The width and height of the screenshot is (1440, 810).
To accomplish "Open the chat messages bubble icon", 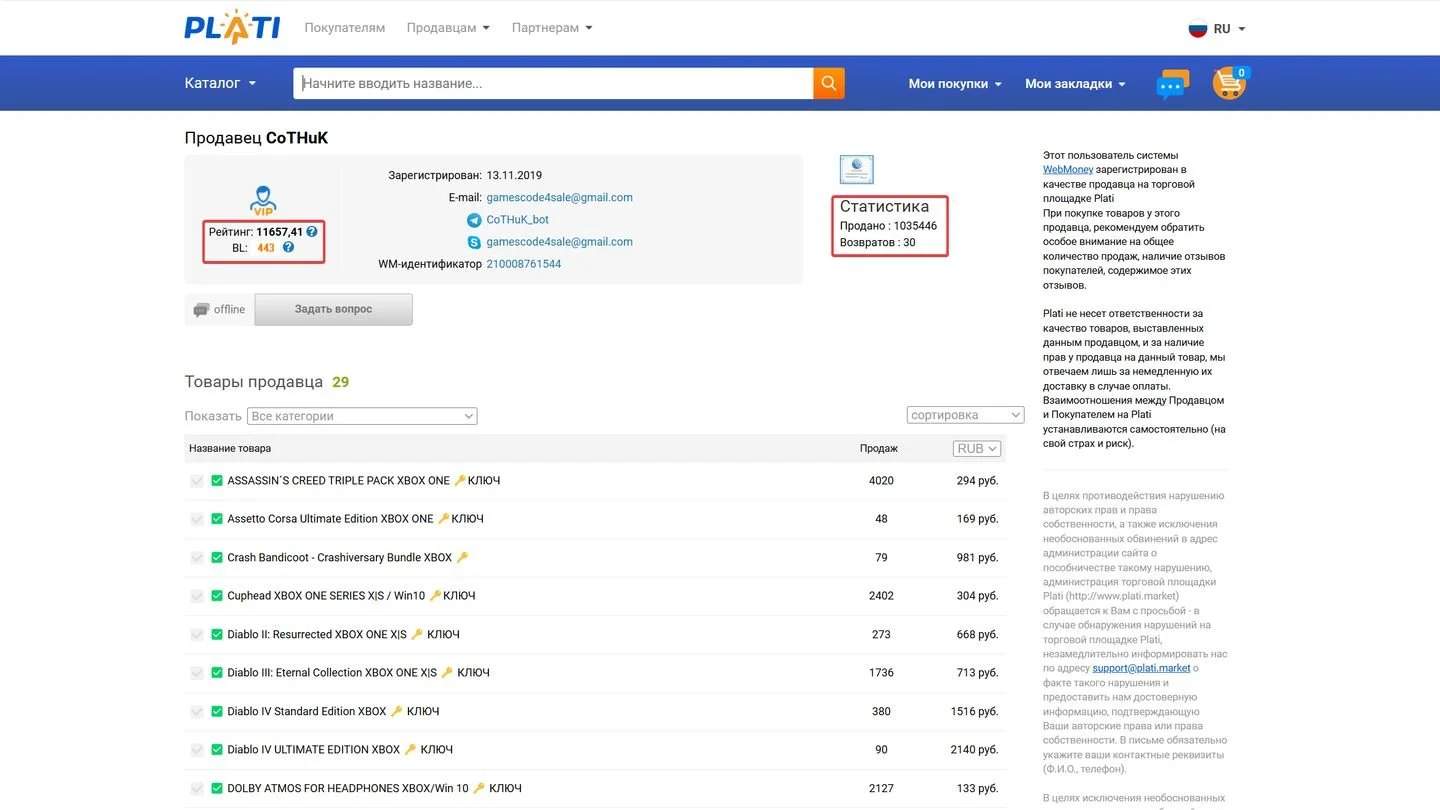I will click(x=1172, y=85).
